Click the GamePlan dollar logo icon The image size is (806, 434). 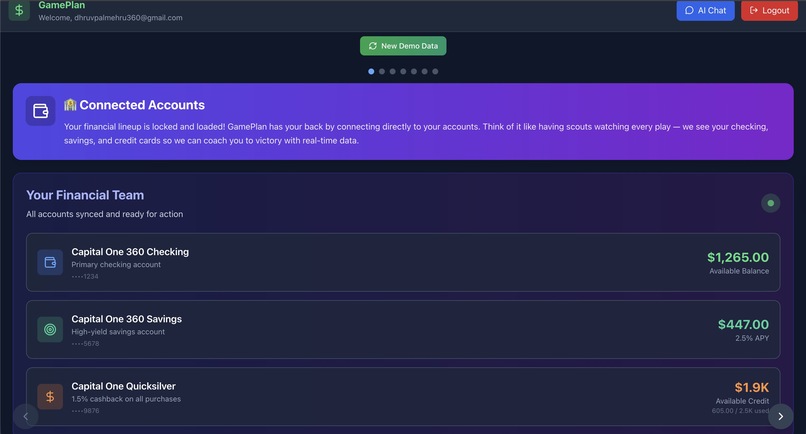19,10
